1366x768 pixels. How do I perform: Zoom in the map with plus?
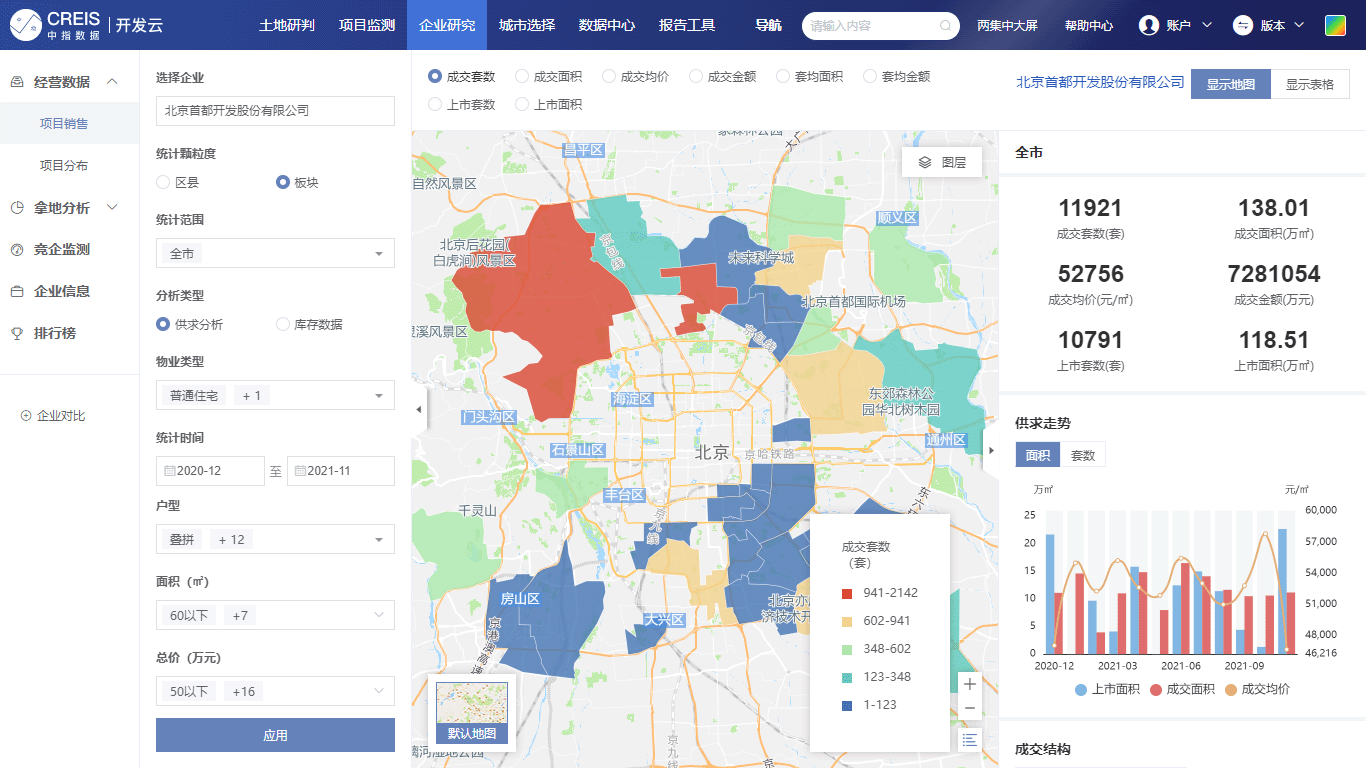click(x=969, y=684)
